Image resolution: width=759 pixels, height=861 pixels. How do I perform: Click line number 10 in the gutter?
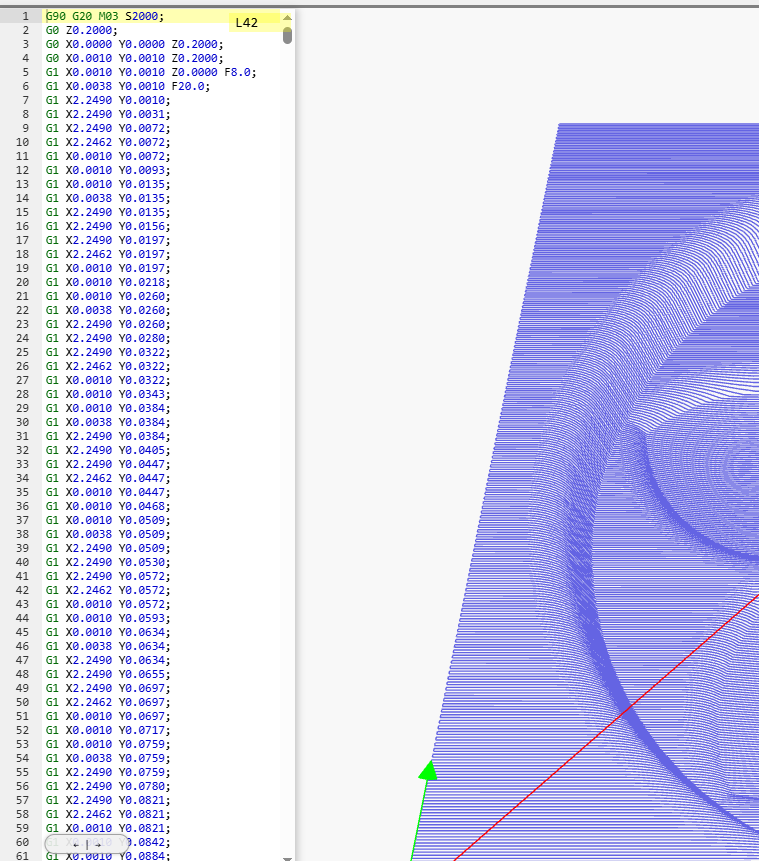point(23,142)
